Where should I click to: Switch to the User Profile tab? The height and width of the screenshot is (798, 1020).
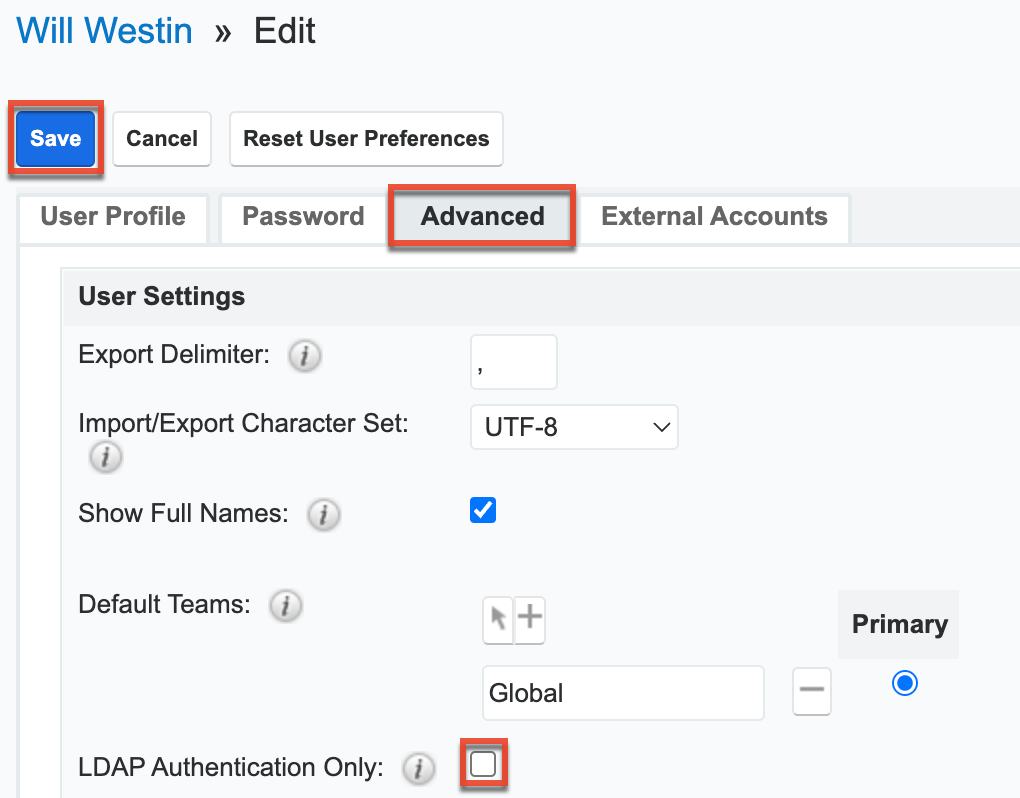pyautogui.click(x=111, y=216)
